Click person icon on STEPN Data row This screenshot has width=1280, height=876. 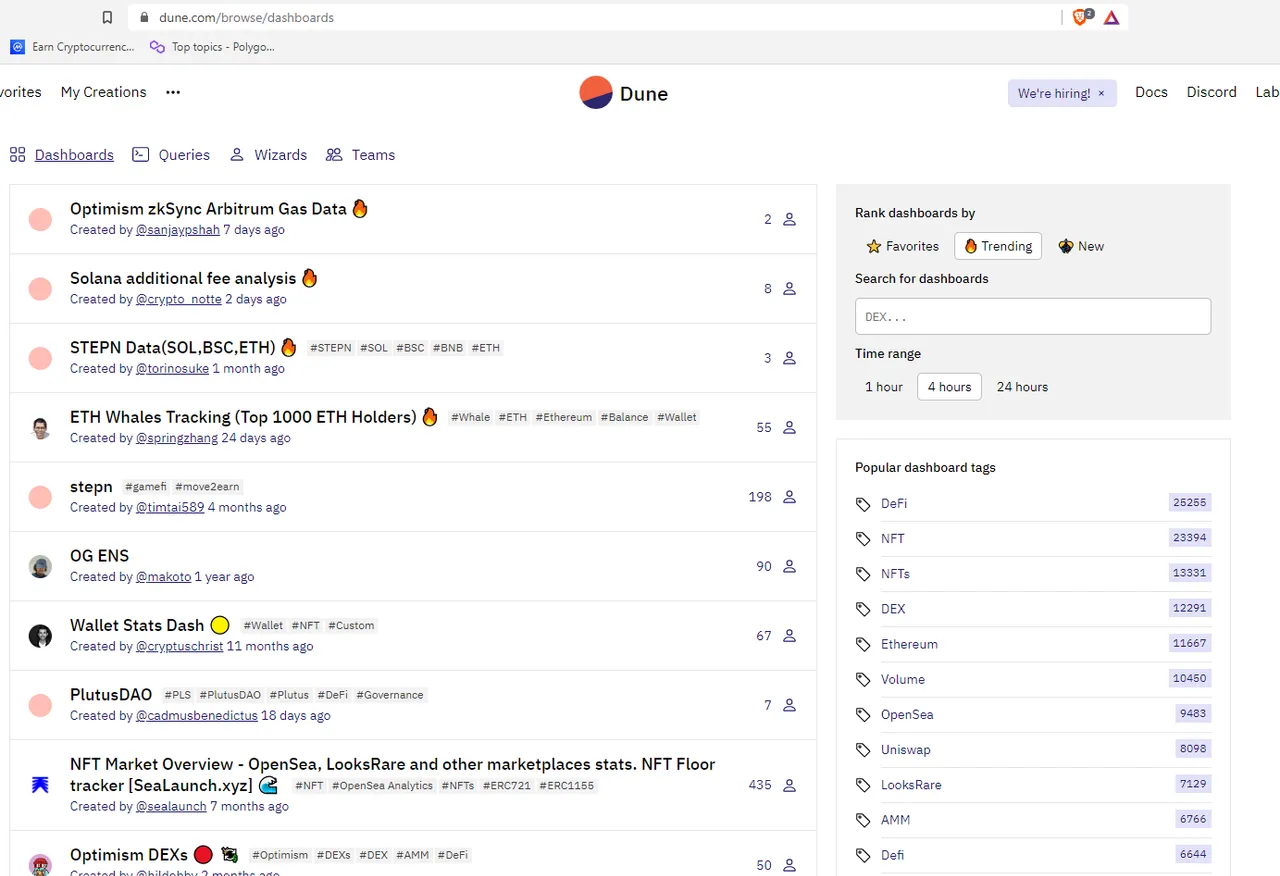coord(789,358)
